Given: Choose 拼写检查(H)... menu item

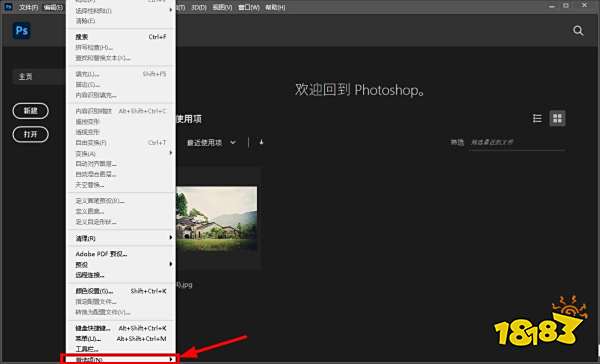Looking at the screenshot, I should 121,47.
